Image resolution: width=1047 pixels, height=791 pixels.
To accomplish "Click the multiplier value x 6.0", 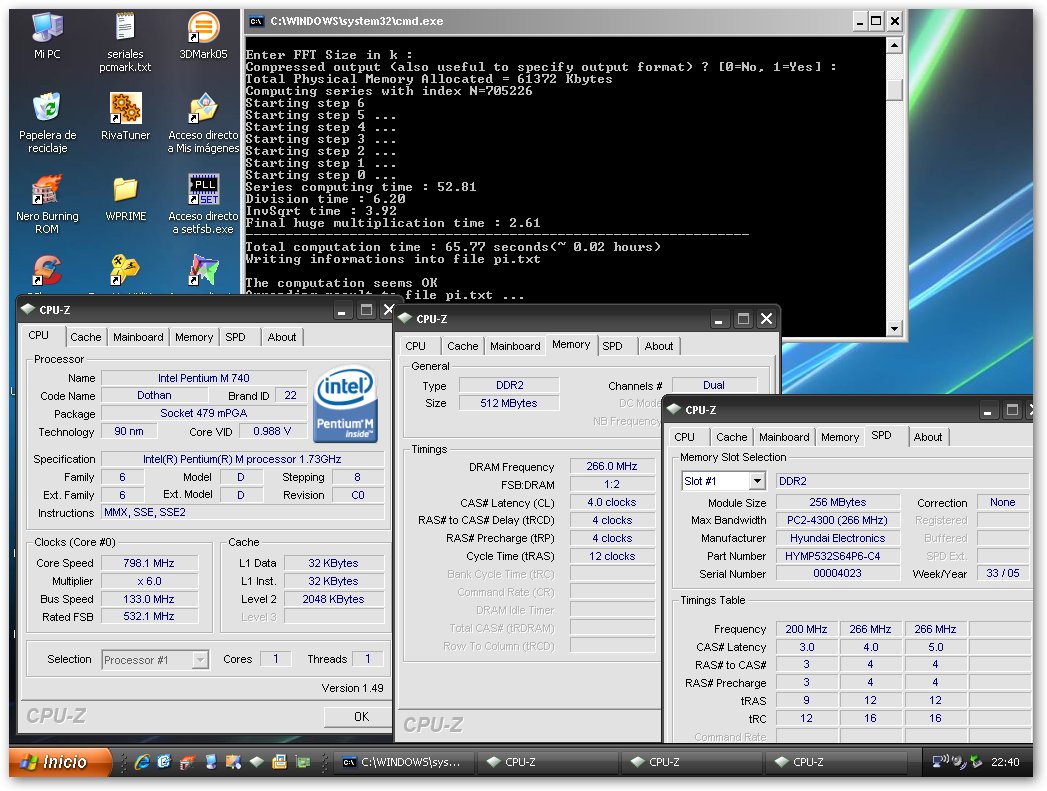I will tap(149, 581).
